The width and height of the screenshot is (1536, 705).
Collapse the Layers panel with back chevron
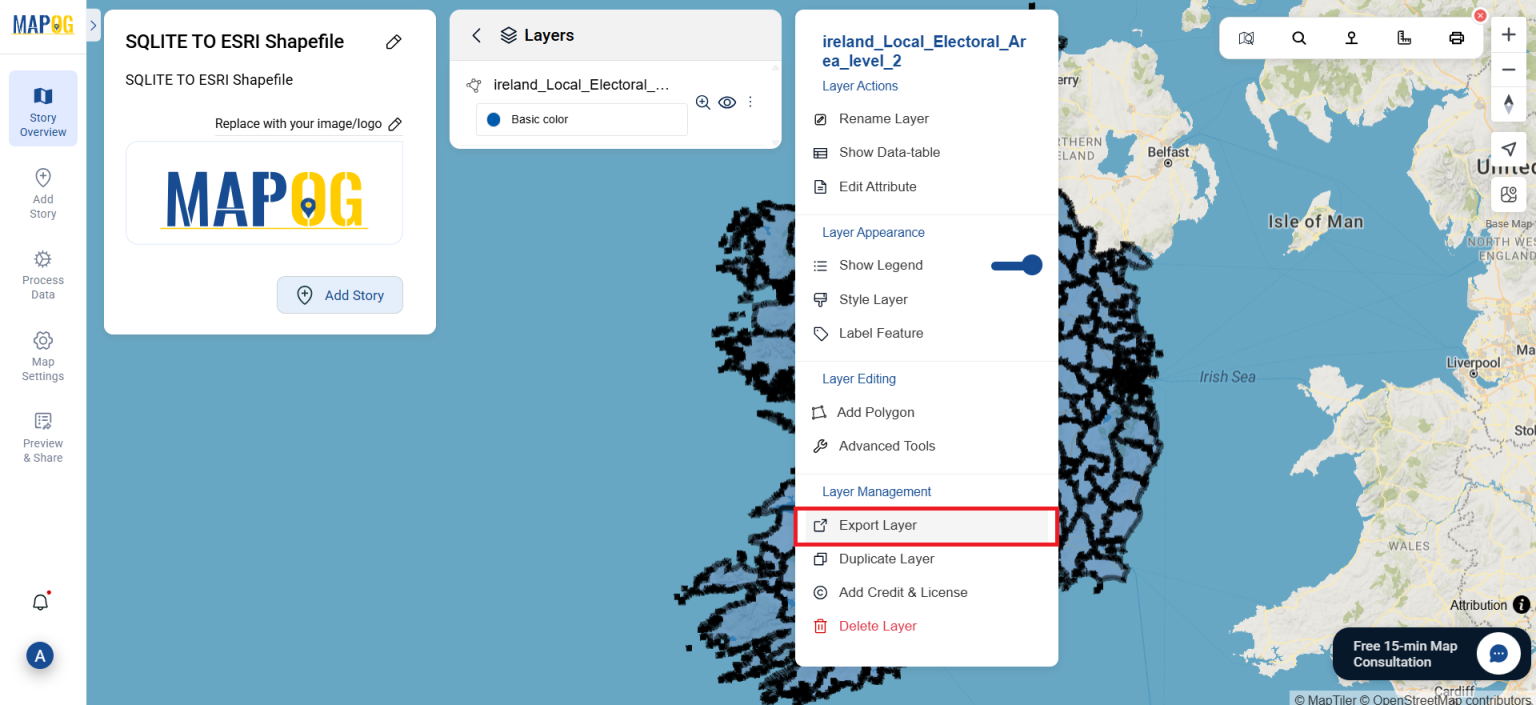[477, 34]
